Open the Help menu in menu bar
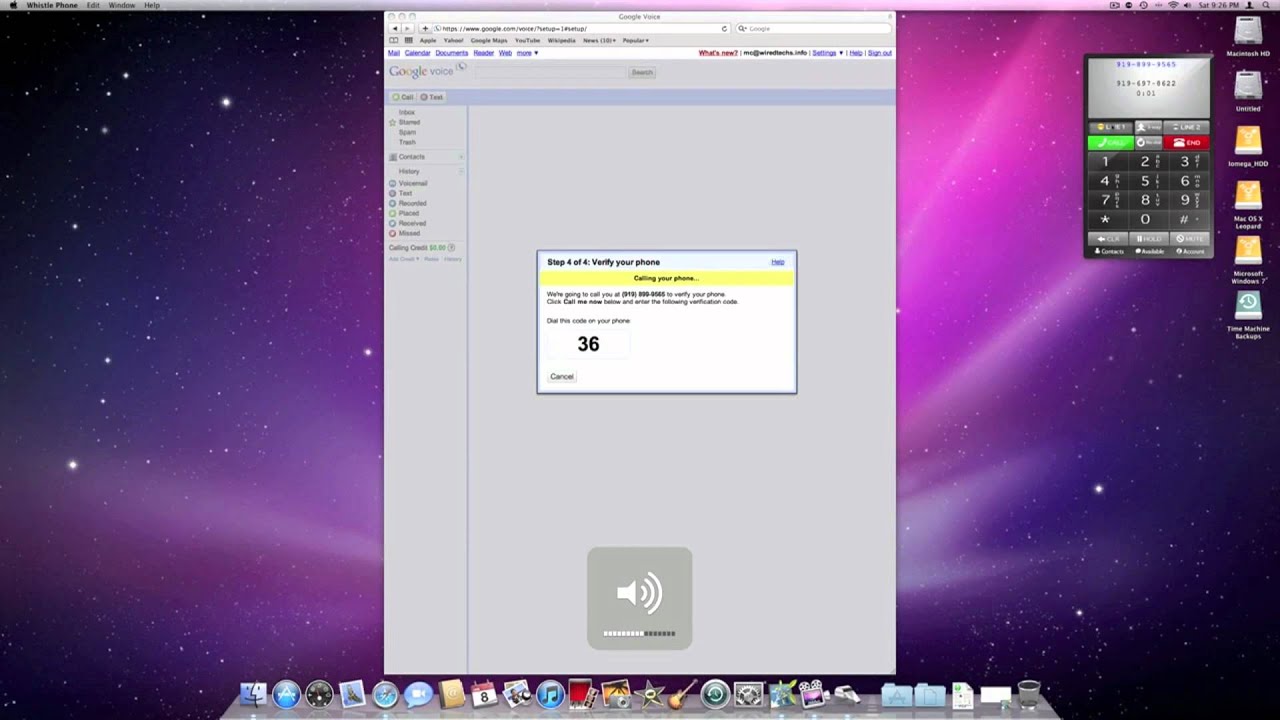This screenshot has height=720, width=1280. pyautogui.click(x=152, y=5)
